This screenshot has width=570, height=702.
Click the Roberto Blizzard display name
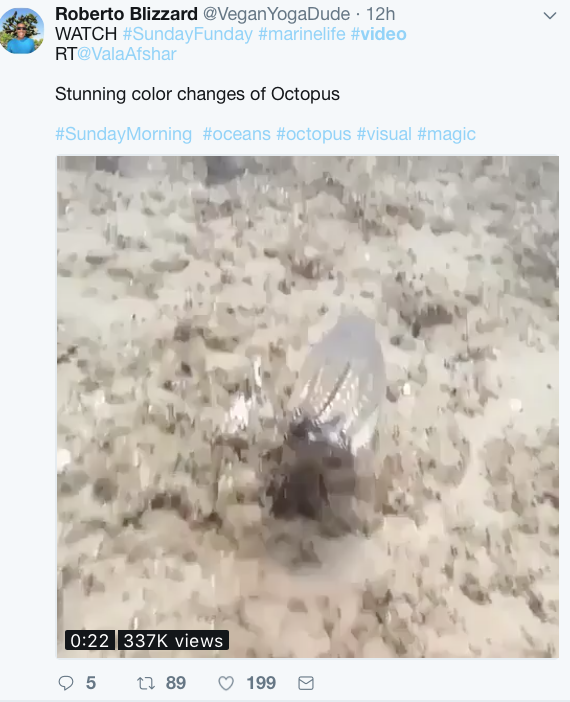(x=126, y=14)
